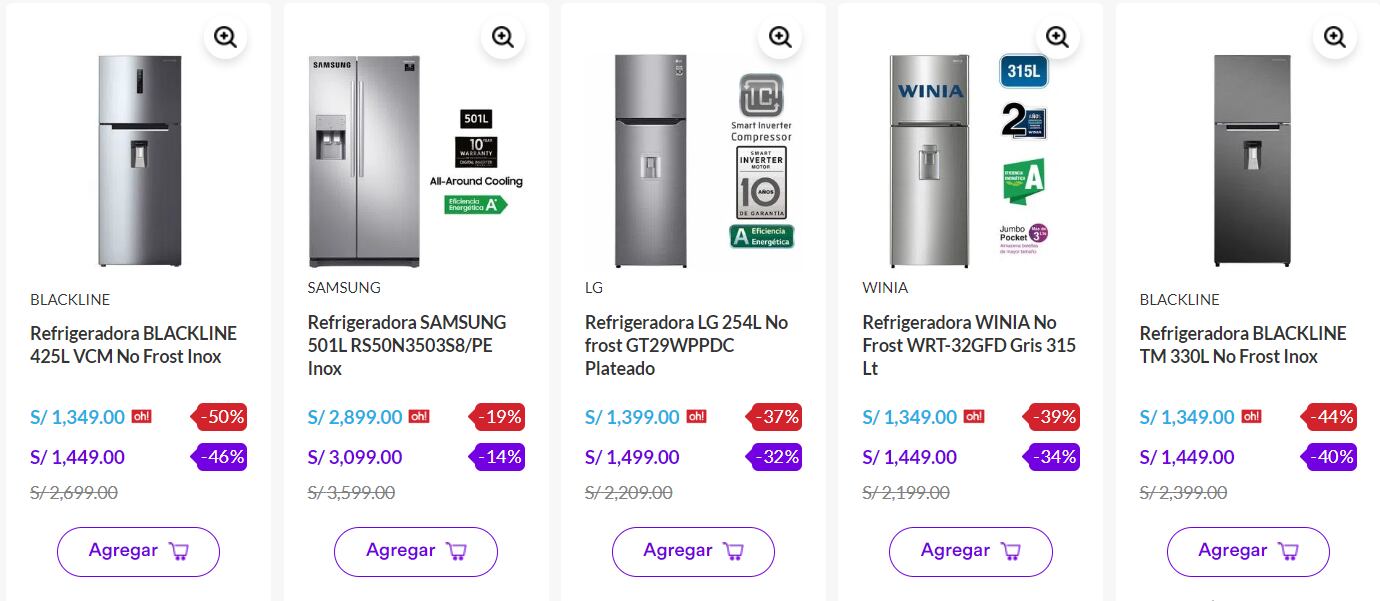Click the dark Blackline TM 330L refrigerator photo
Viewport: 1380px width, 601px height.
1252,160
